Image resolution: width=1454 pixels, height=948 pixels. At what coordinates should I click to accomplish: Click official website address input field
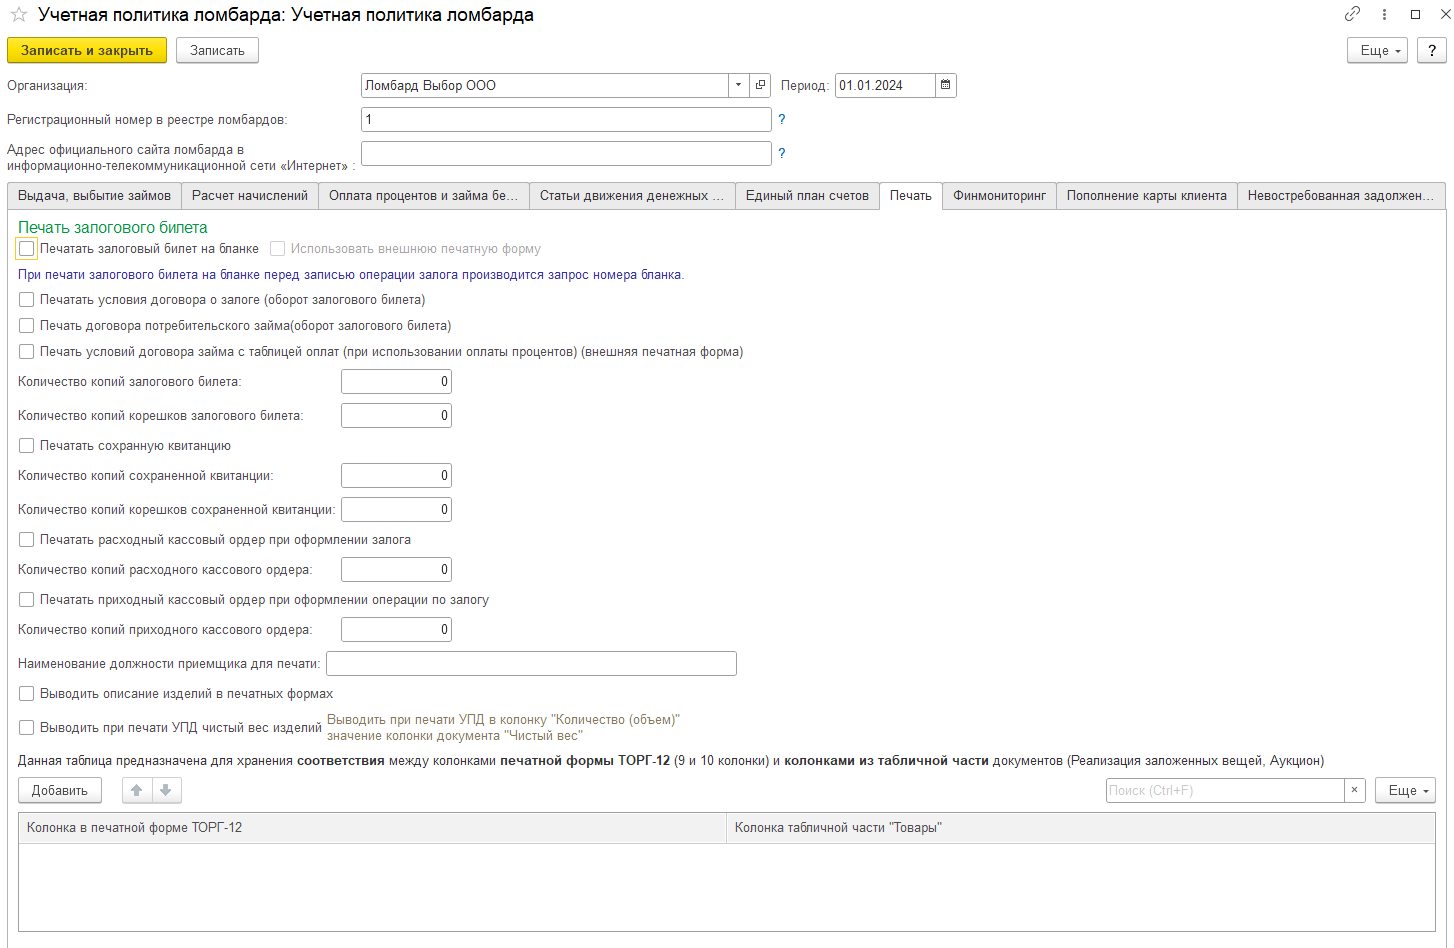566,153
